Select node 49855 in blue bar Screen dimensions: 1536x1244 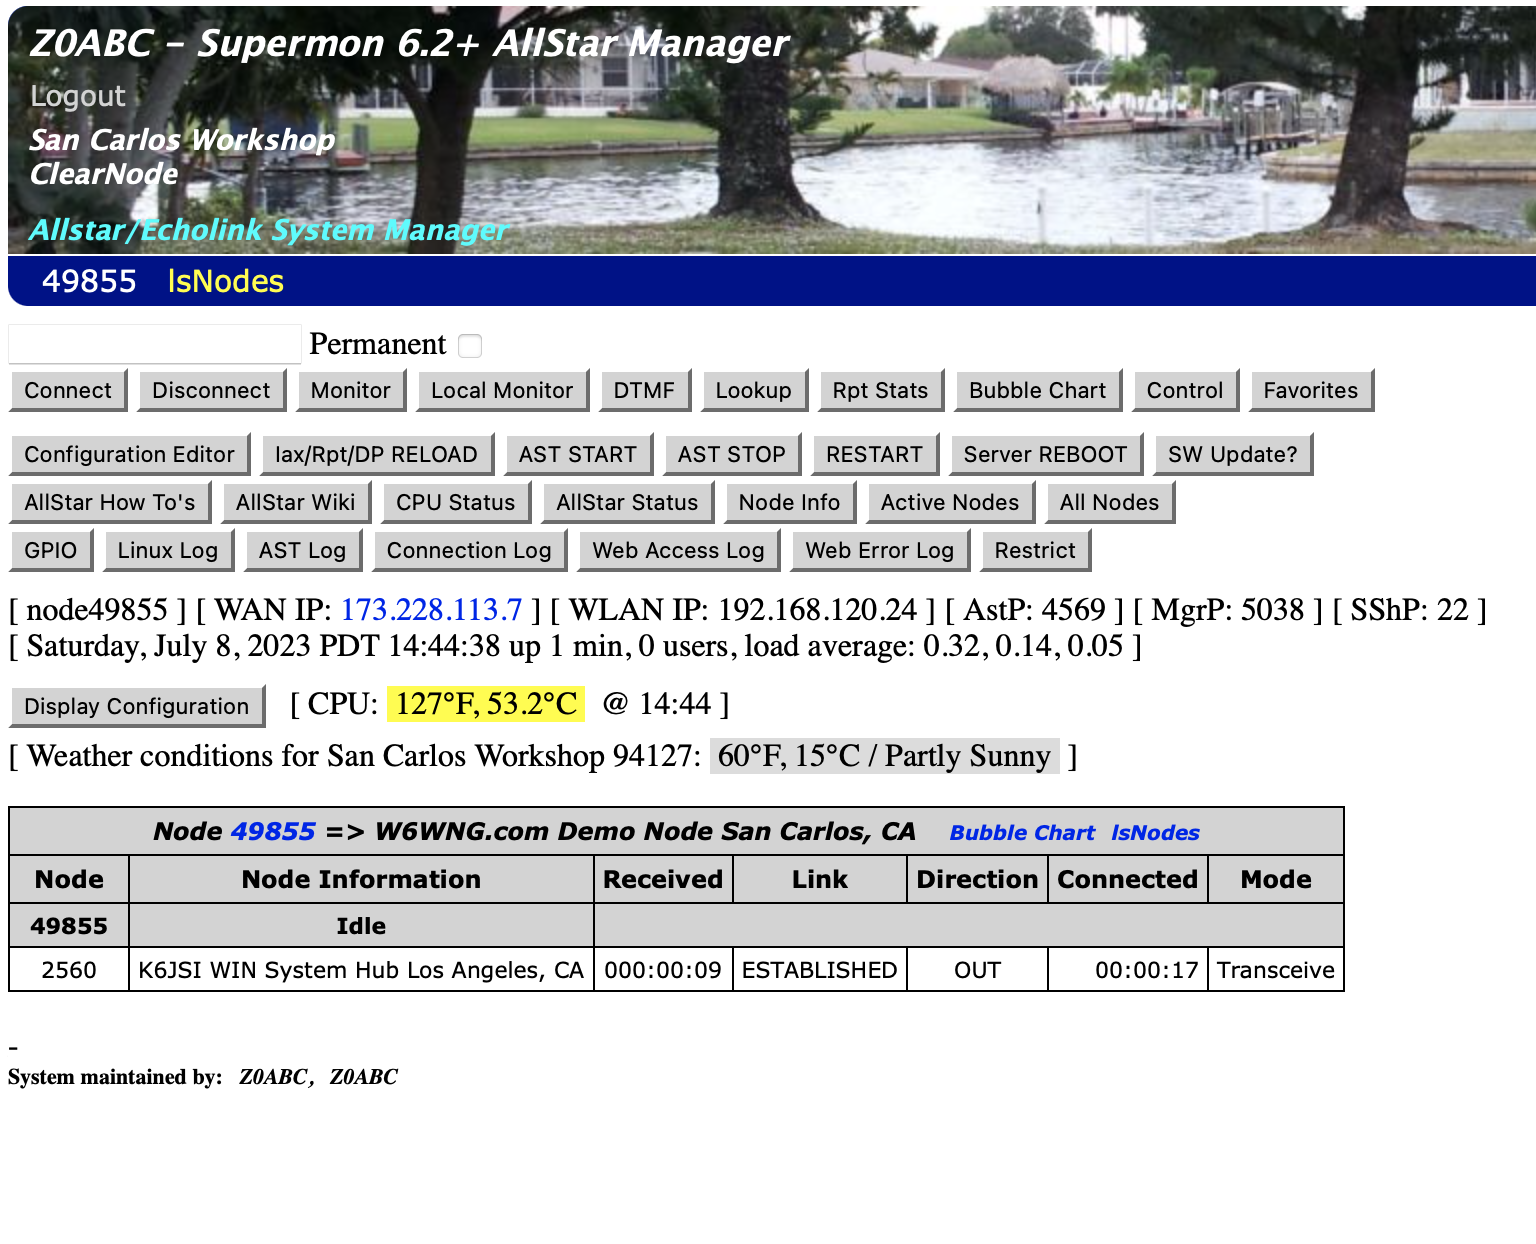(89, 282)
